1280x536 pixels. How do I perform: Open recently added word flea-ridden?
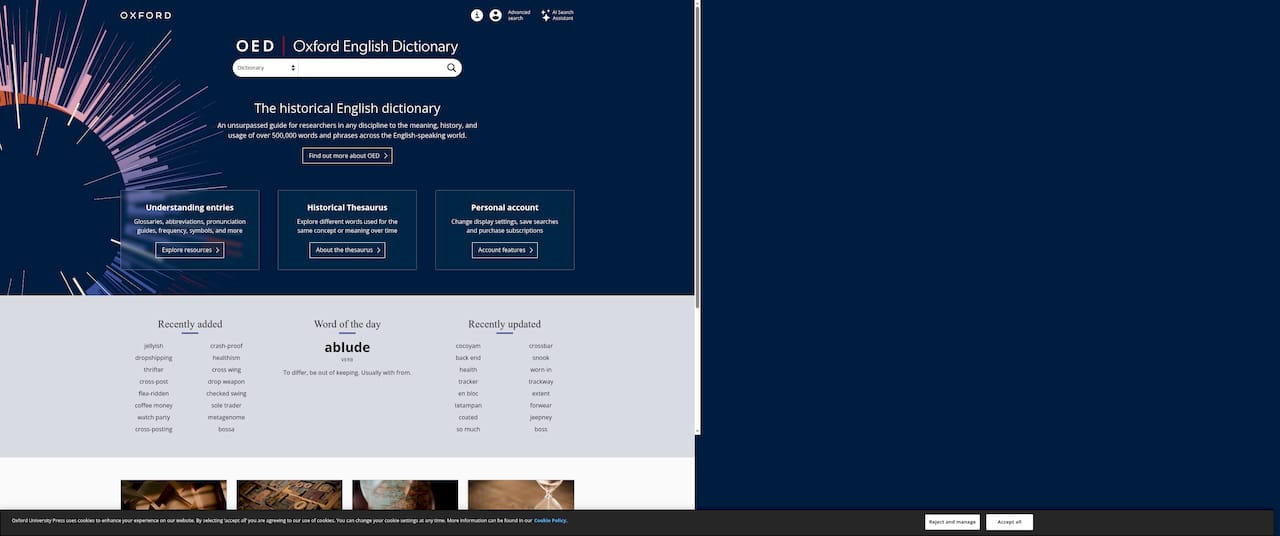click(x=154, y=394)
